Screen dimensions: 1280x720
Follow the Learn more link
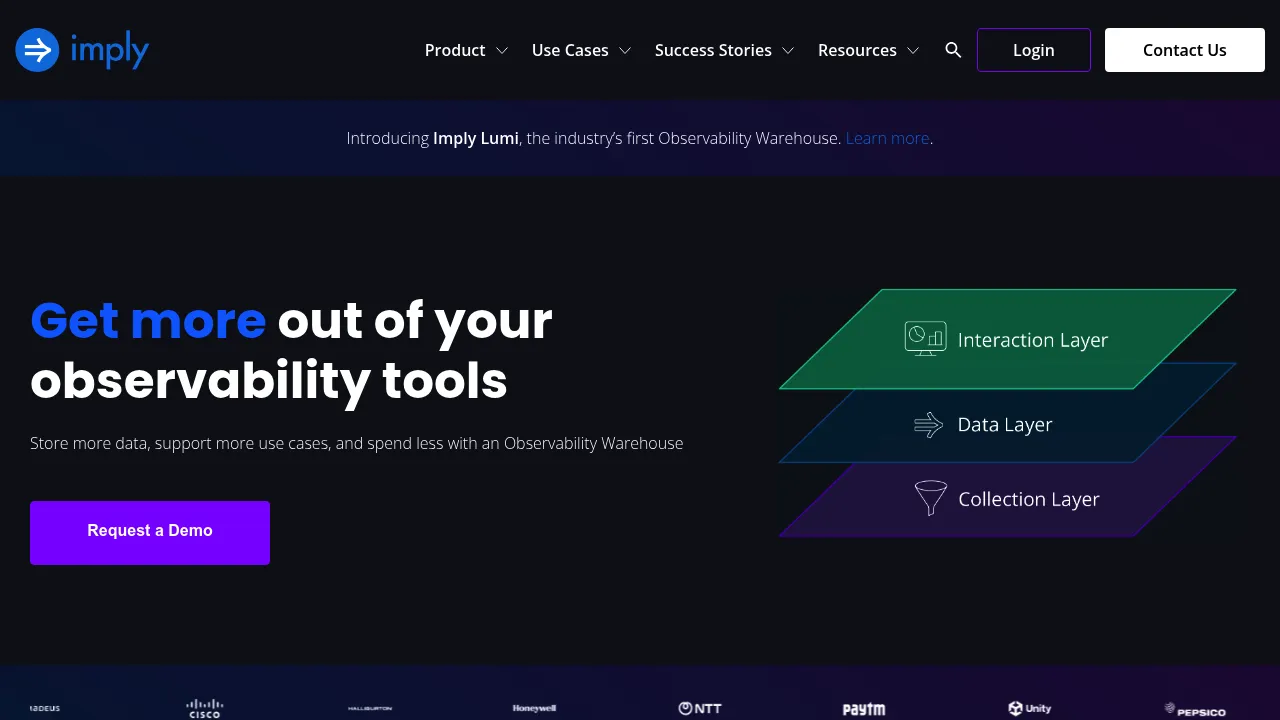[x=887, y=138]
